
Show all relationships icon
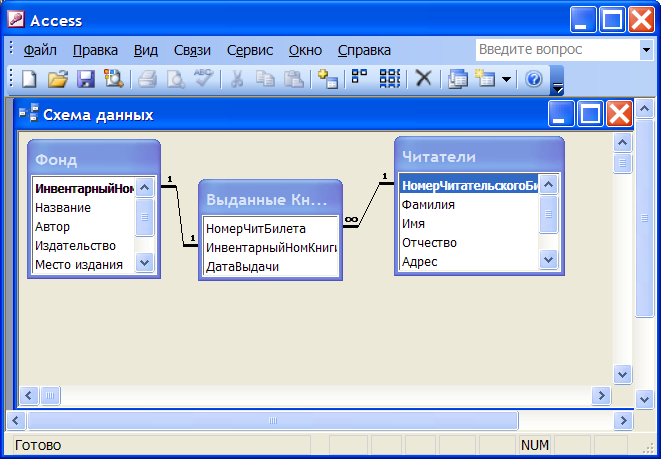(390, 78)
